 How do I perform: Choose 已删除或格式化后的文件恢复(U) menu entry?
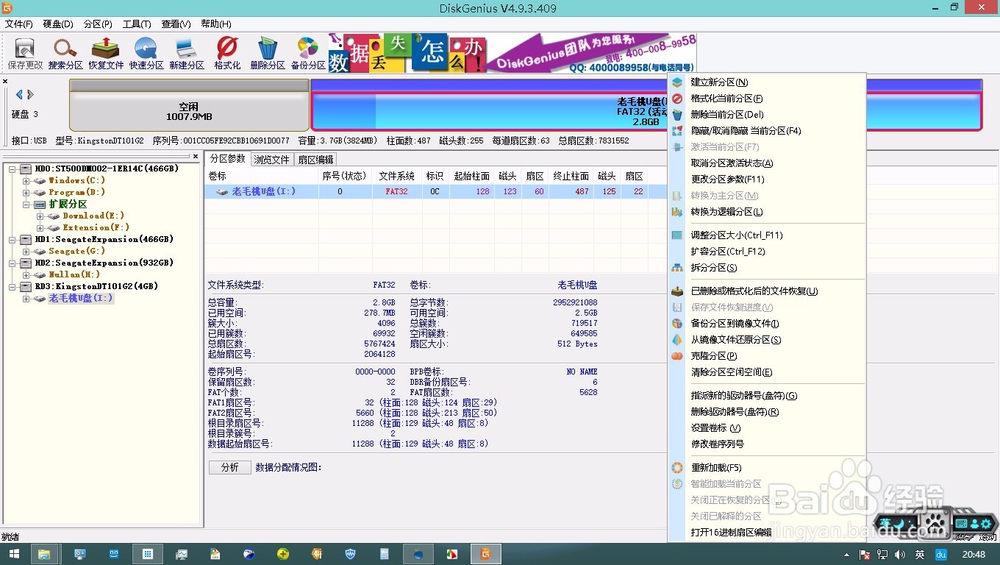tap(754, 291)
